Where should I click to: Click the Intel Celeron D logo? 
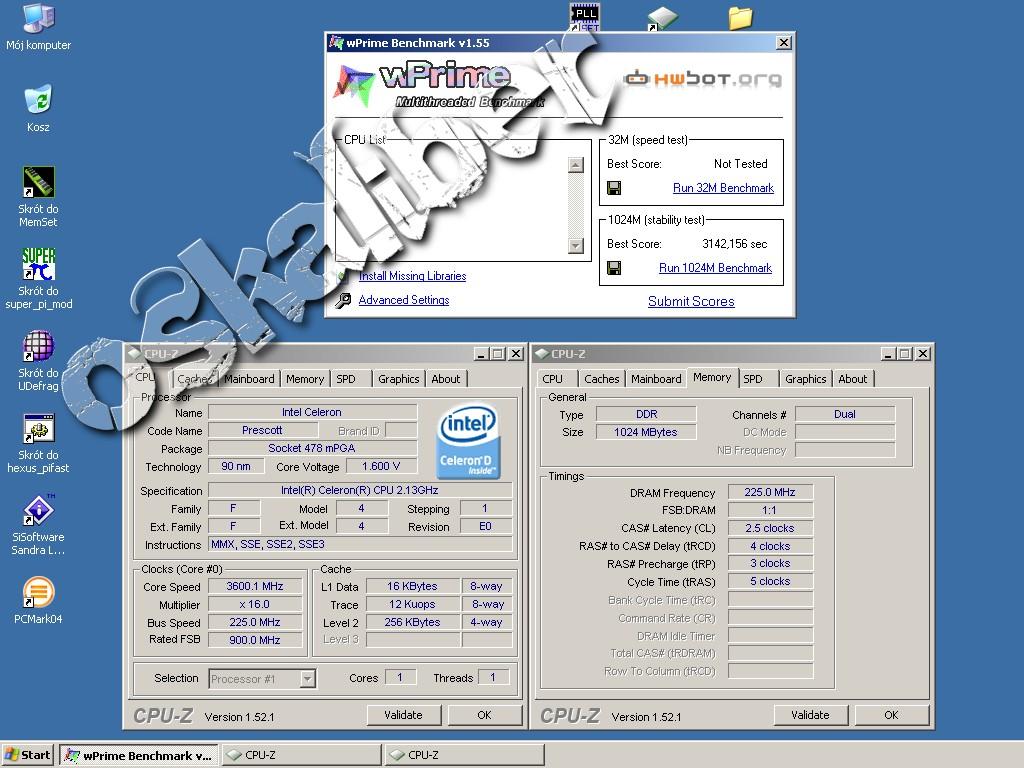point(468,441)
